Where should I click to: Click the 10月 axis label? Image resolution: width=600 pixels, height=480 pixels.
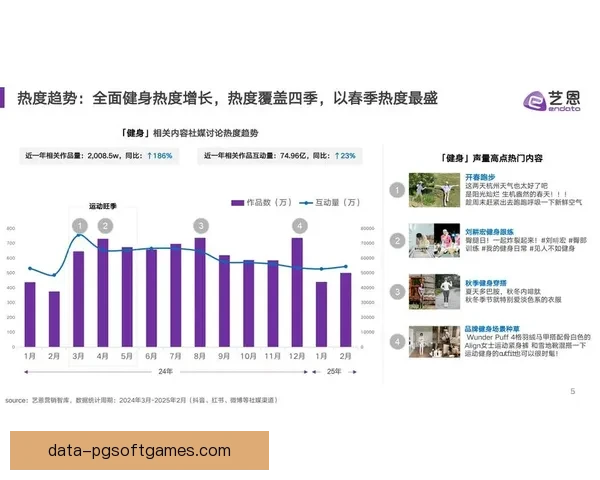coord(248,356)
